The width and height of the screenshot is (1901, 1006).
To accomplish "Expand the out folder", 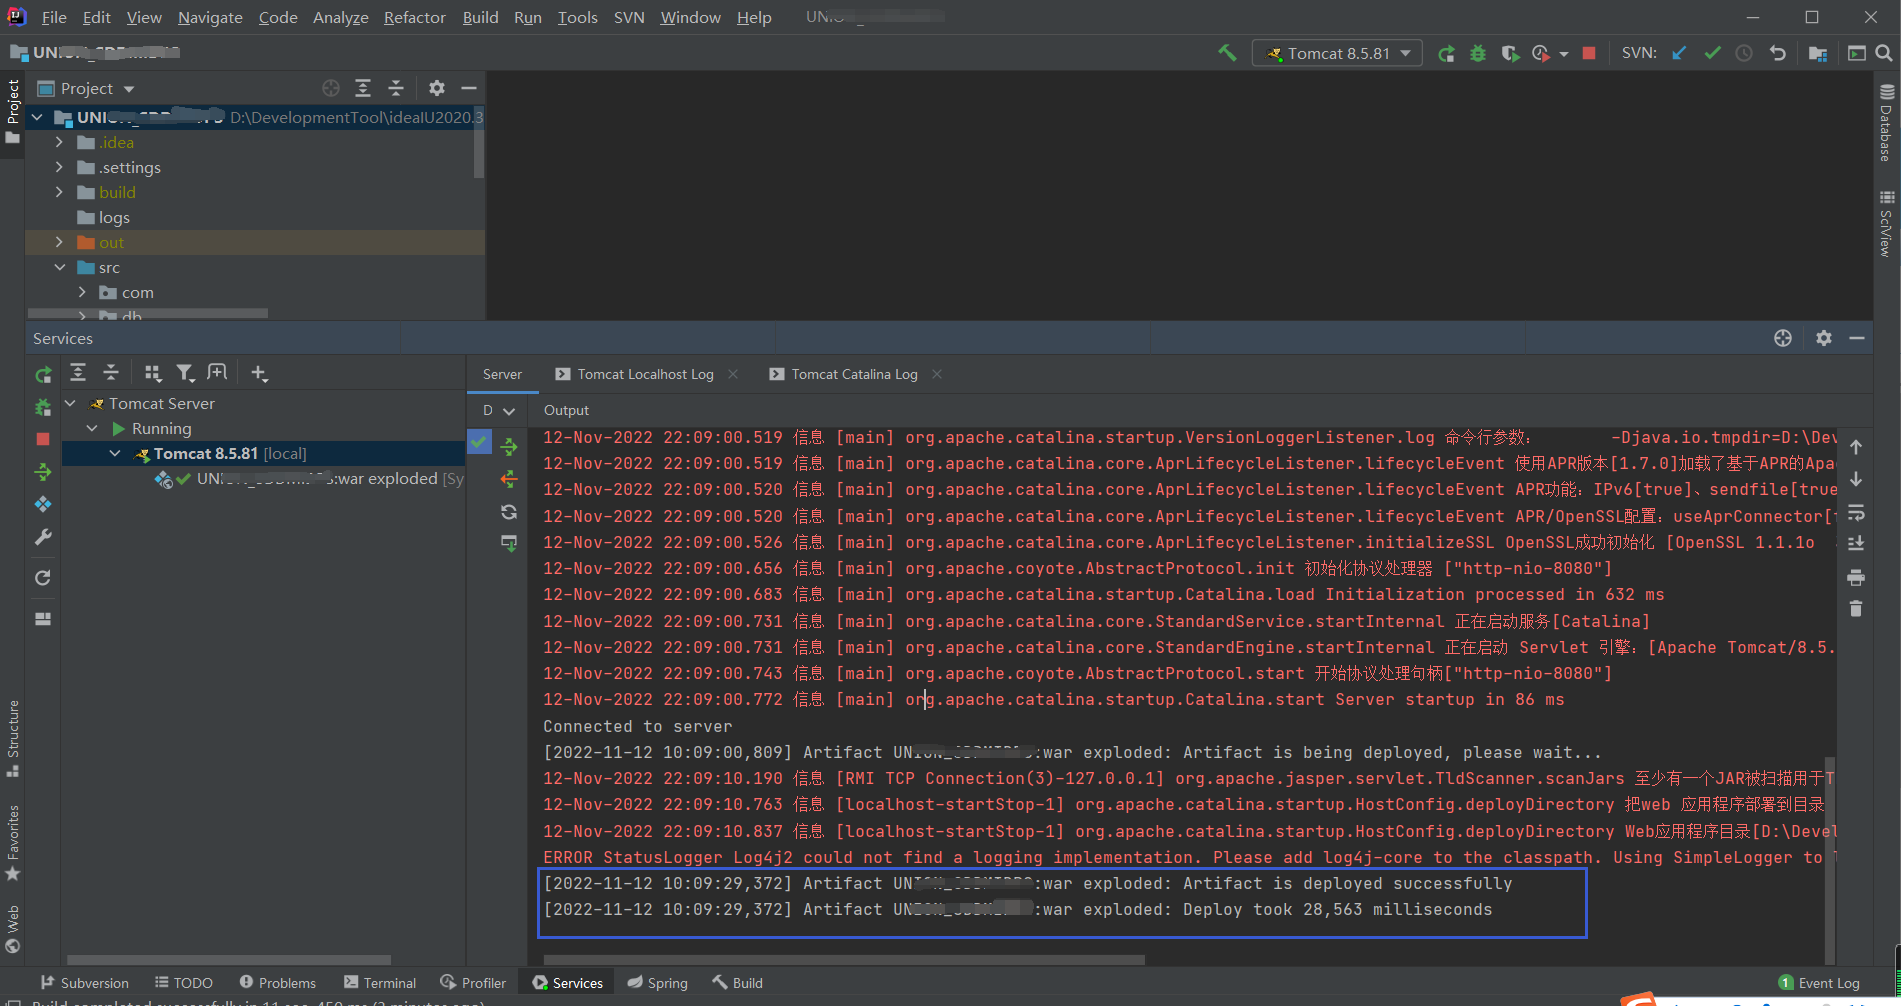I will (59, 242).
